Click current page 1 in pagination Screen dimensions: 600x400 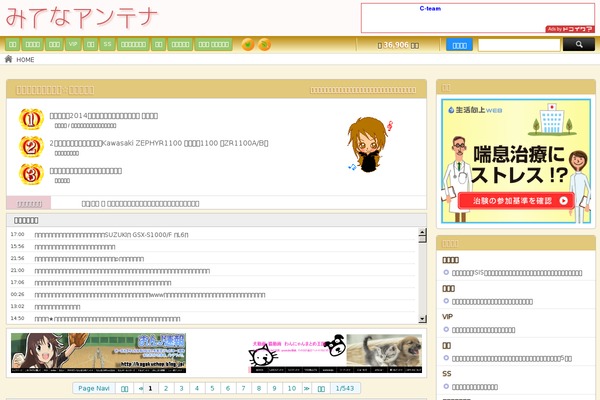point(150,388)
